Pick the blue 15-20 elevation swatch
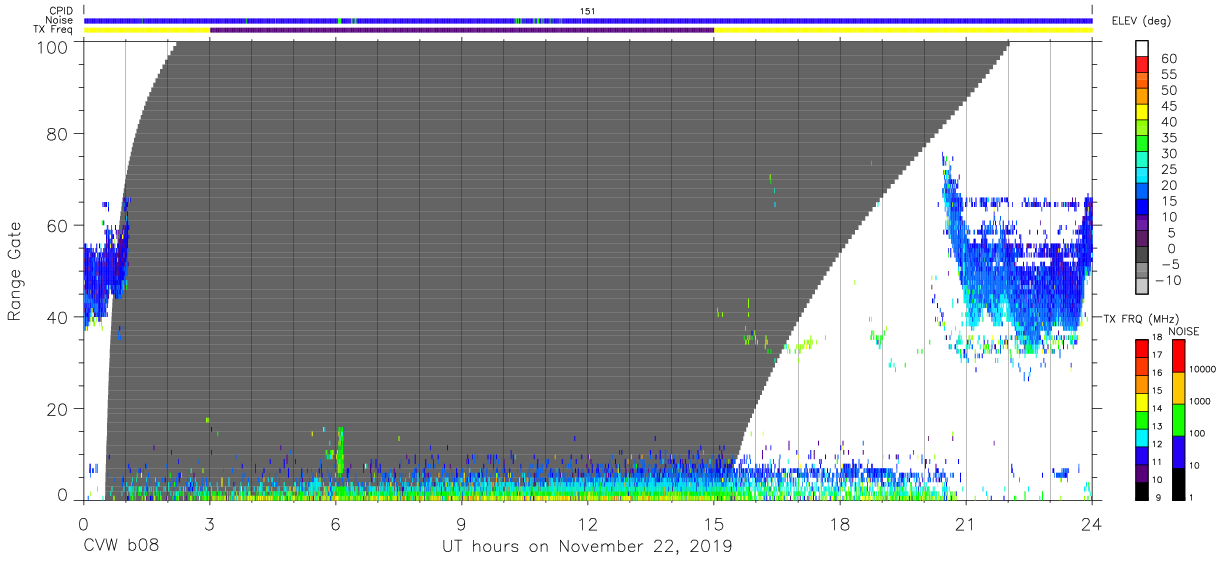Viewport: 1228px width, 567px height. [x=1142, y=193]
